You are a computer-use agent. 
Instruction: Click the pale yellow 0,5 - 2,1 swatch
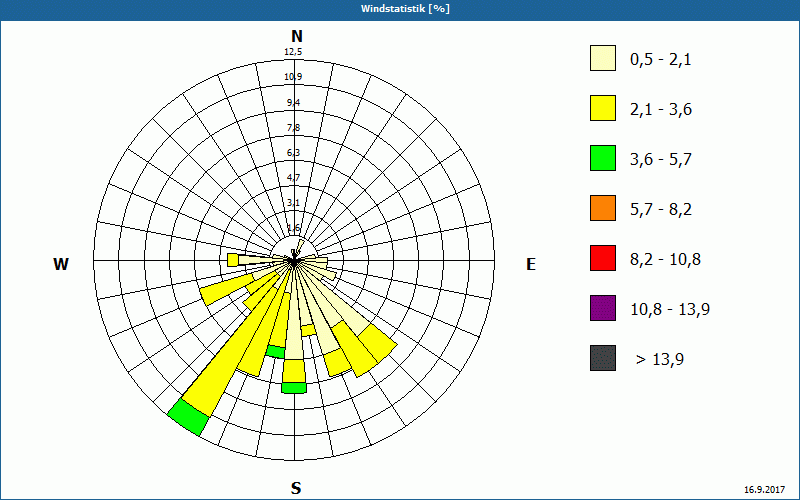(x=603, y=58)
